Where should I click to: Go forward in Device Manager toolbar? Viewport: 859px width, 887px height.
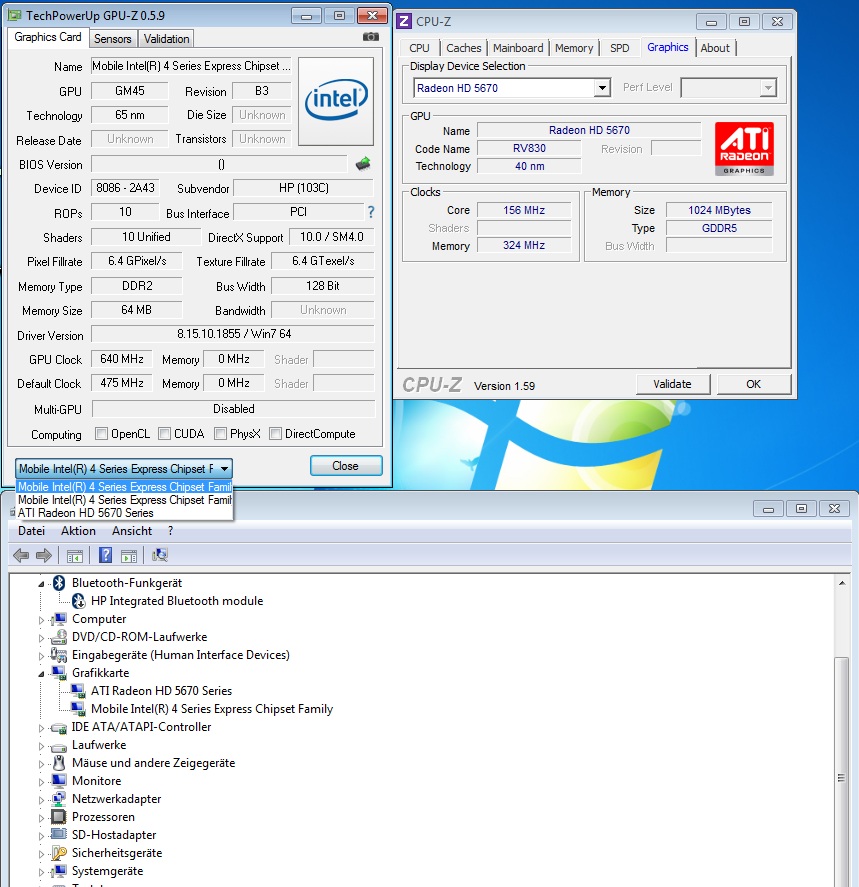(x=44, y=556)
